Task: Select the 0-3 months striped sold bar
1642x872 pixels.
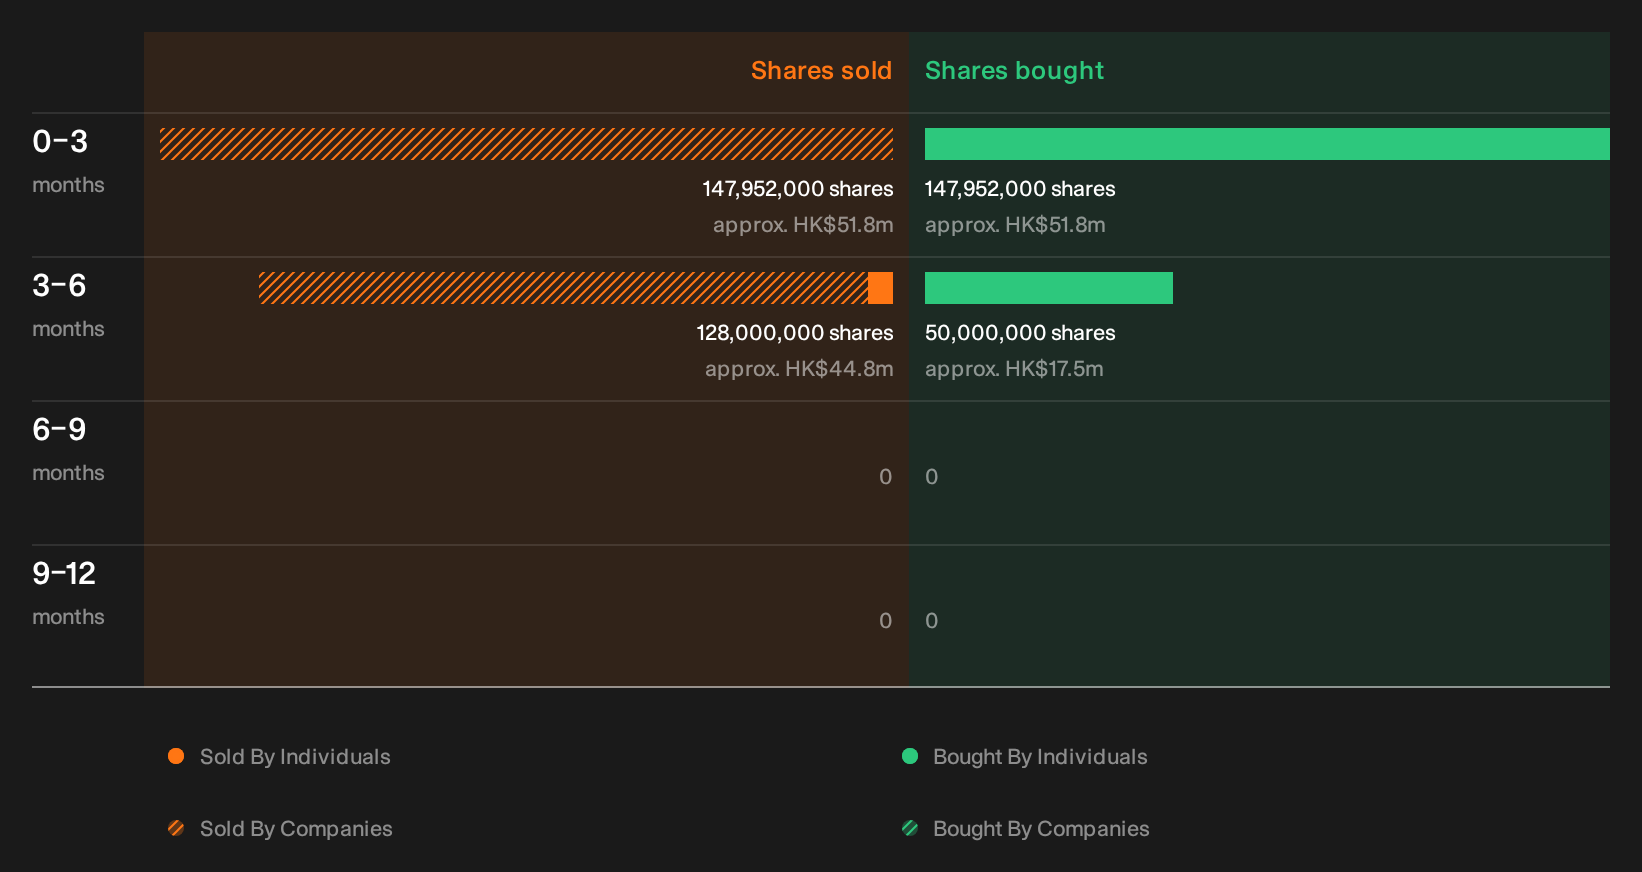Action: (x=527, y=144)
